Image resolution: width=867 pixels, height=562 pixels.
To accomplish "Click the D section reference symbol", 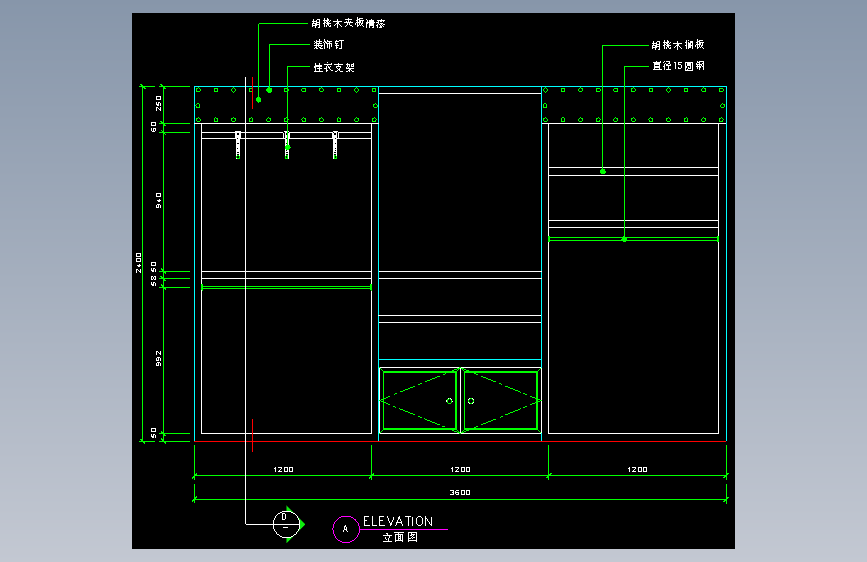I will pos(288,524).
